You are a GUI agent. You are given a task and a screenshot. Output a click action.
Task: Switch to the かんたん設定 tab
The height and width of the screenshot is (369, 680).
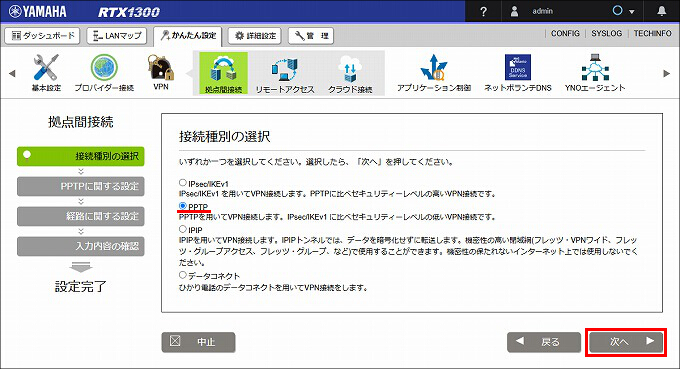pos(188,36)
